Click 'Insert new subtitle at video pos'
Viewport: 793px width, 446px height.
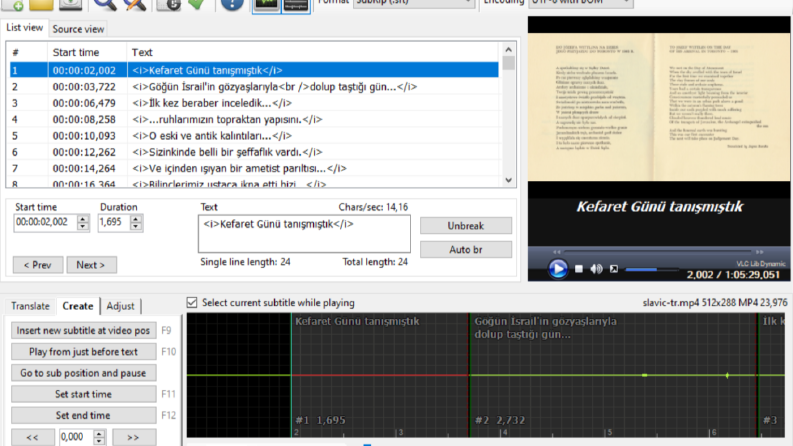(x=83, y=330)
